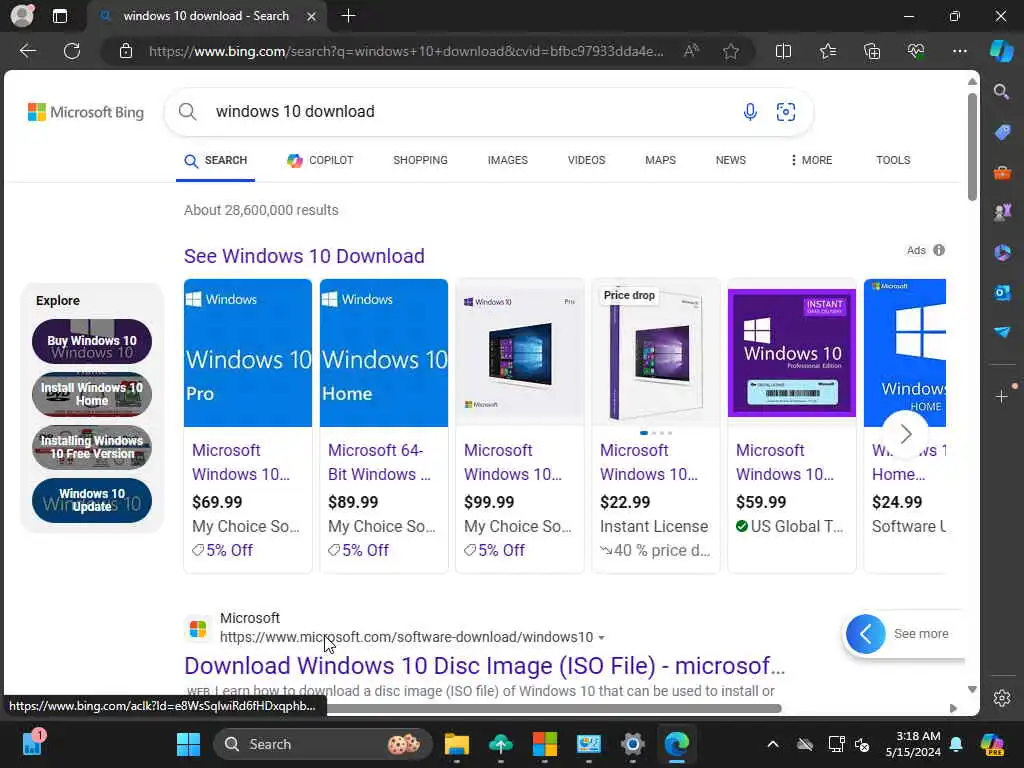Switch to the SHOPPING tab
The height and width of the screenshot is (768, 1024).
pyautogui.click(x=420, y=160)
